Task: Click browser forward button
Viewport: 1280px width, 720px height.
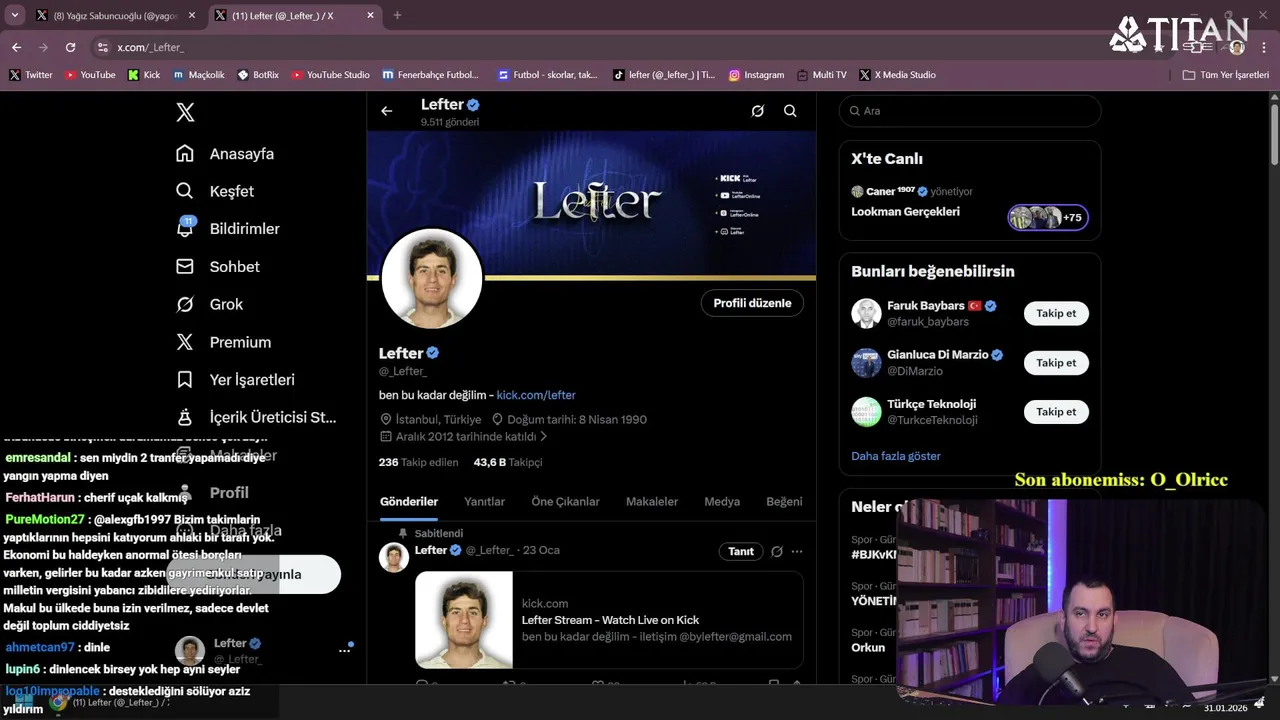Action: click(x=43, y=47)
